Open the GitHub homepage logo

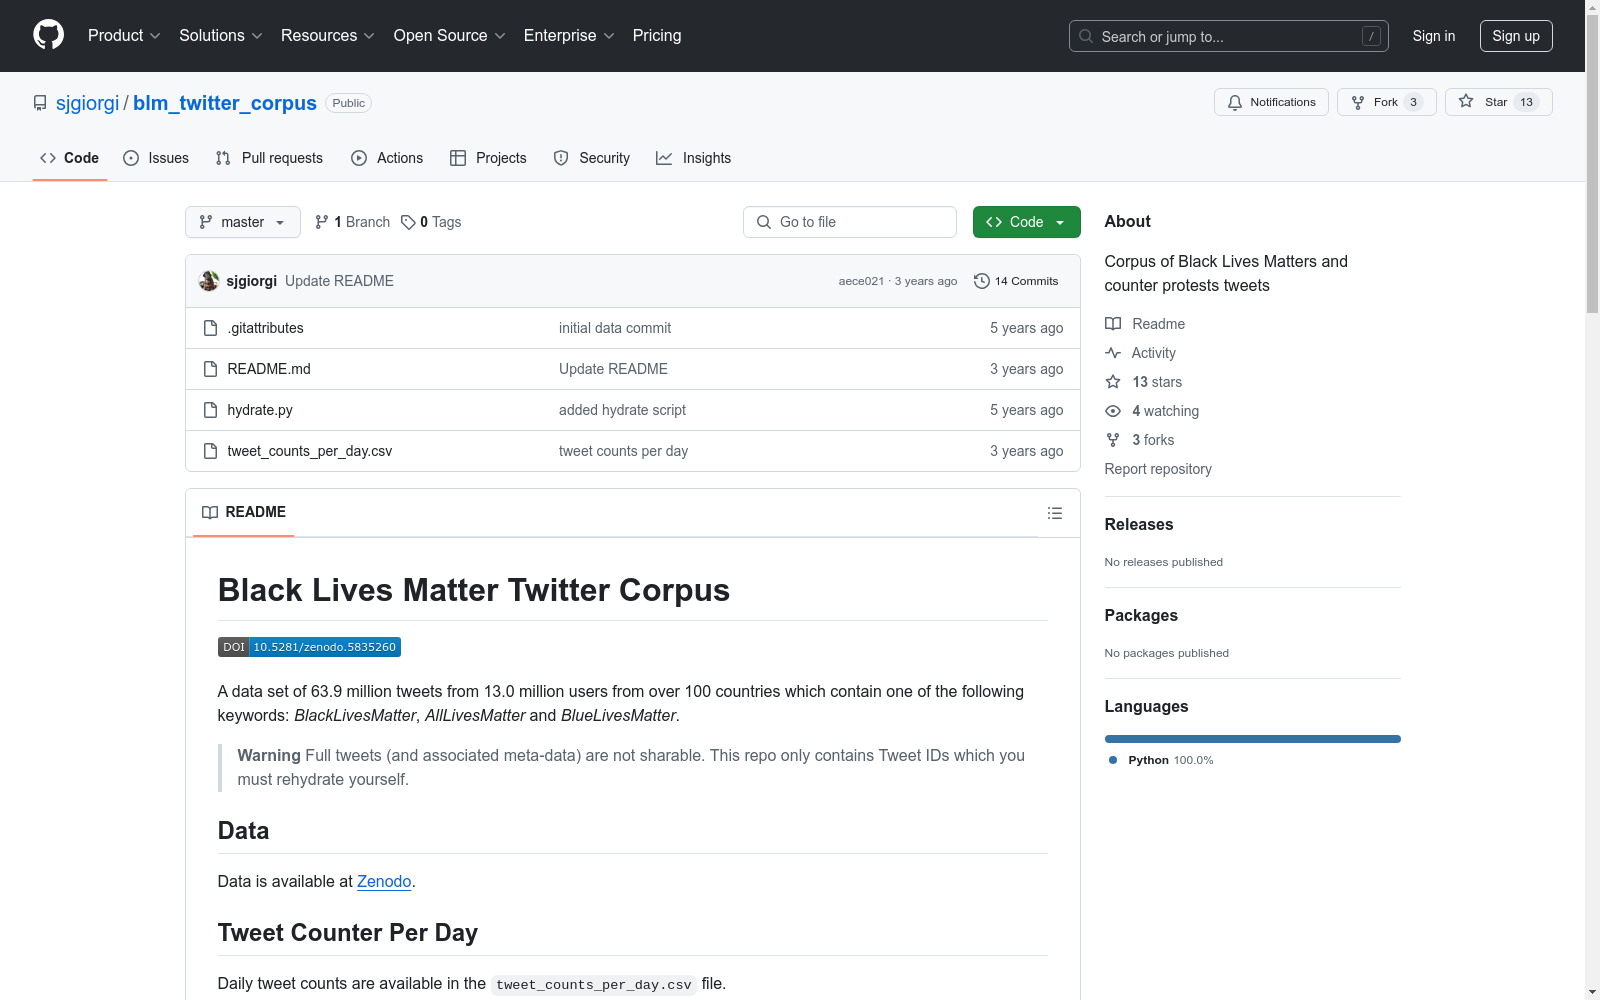48,35
